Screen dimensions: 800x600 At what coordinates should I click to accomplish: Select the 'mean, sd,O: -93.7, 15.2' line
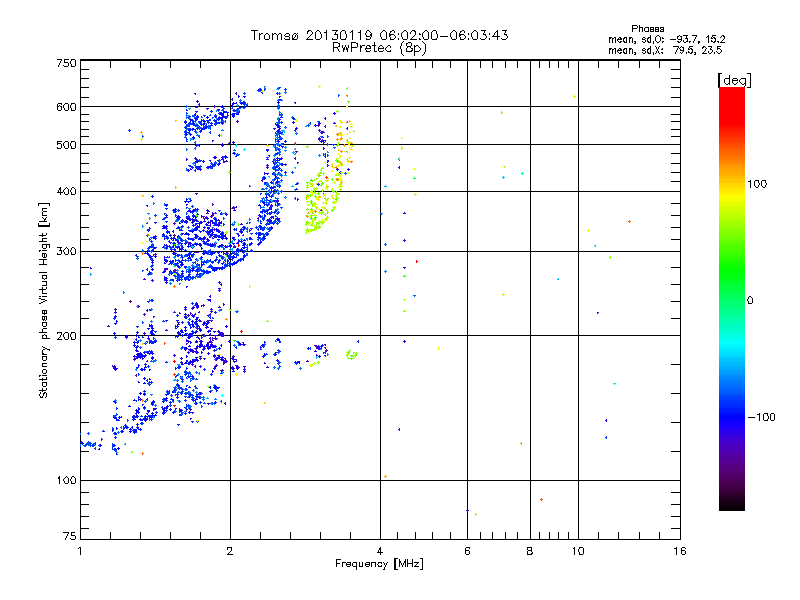[x=666, y=39]
